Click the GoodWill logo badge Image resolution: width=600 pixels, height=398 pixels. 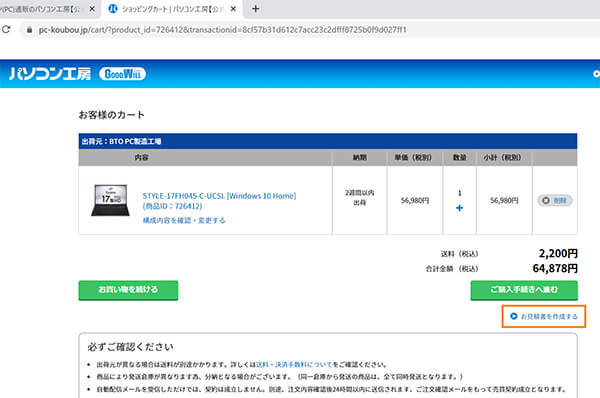122,73
